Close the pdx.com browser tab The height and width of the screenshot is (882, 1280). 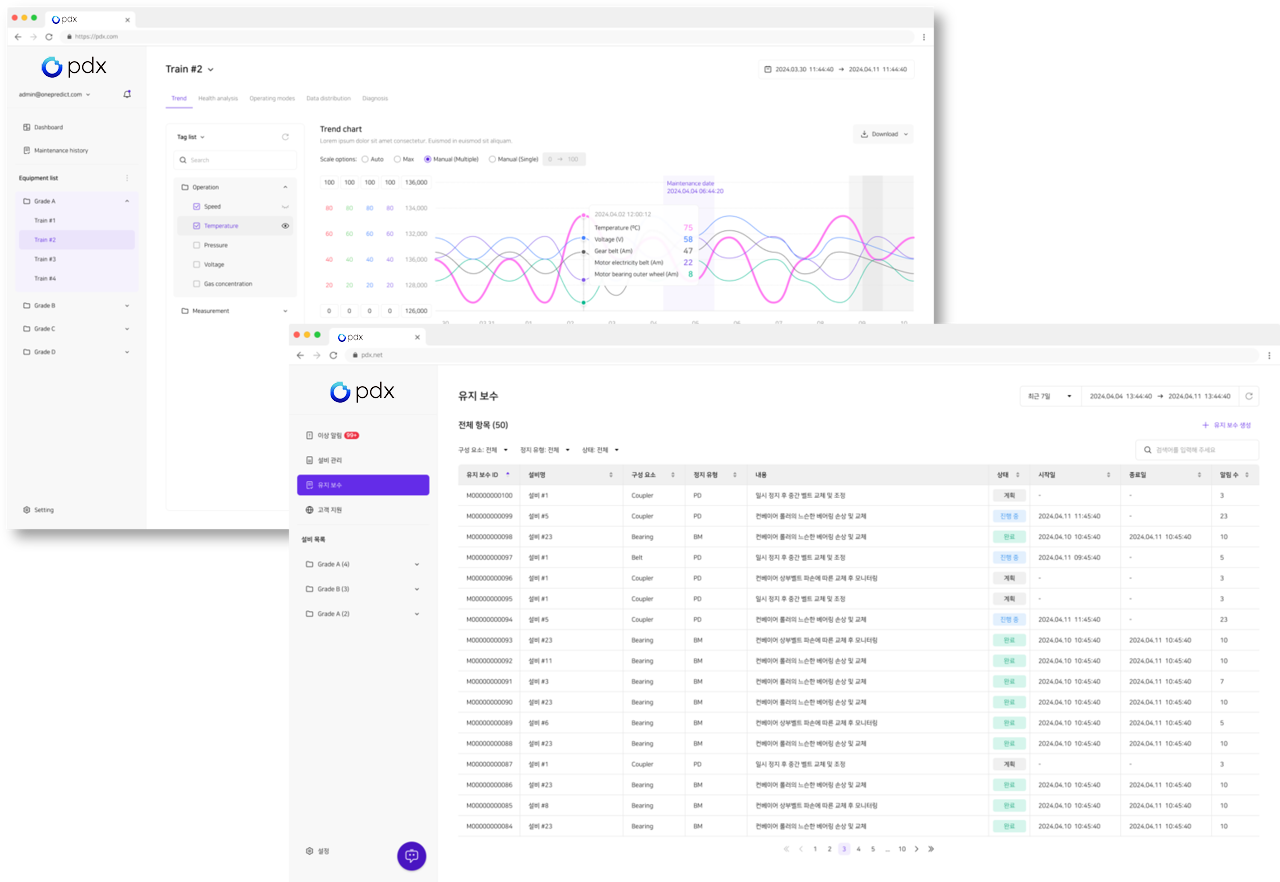pos(125,20)
